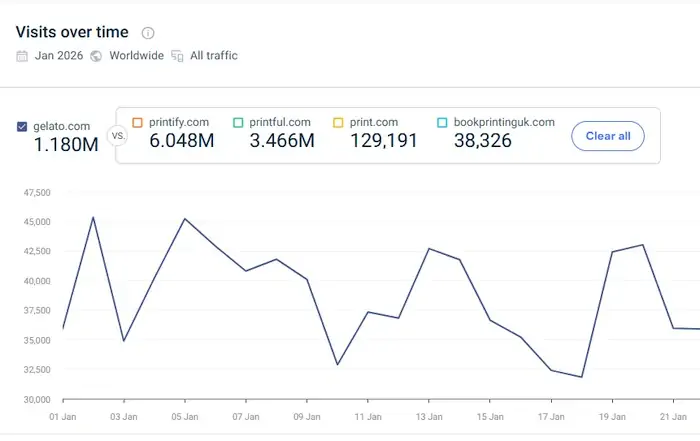Screen dimensions: 700x441
Task: Click the 13 Jan x-axis label
Action: point(429,415)
